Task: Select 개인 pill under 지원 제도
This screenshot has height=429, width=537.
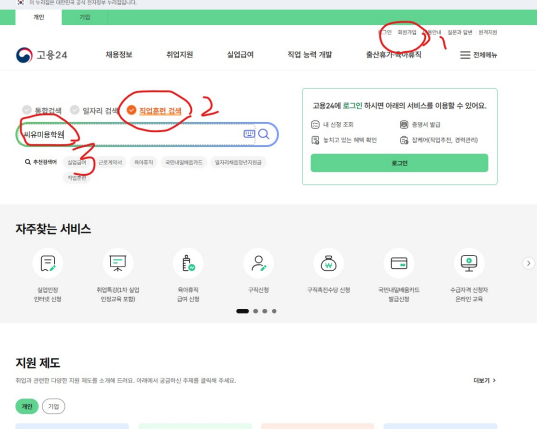Action: point(27,406)
